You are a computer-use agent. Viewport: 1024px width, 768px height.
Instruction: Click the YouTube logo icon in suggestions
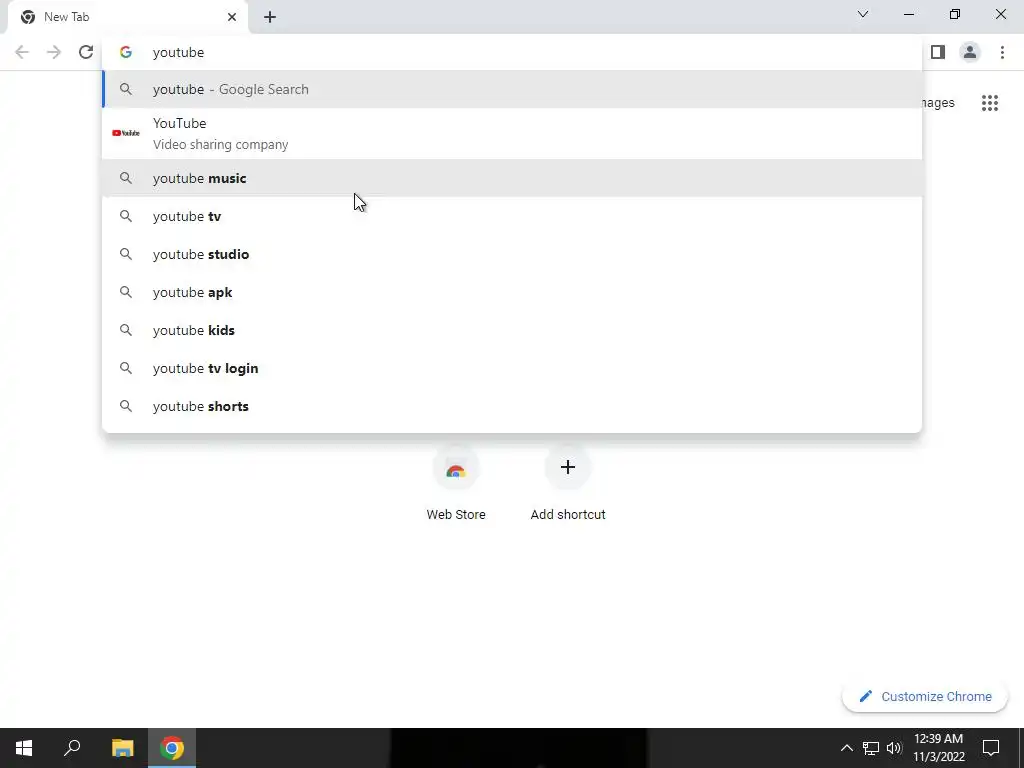point(126,133)
